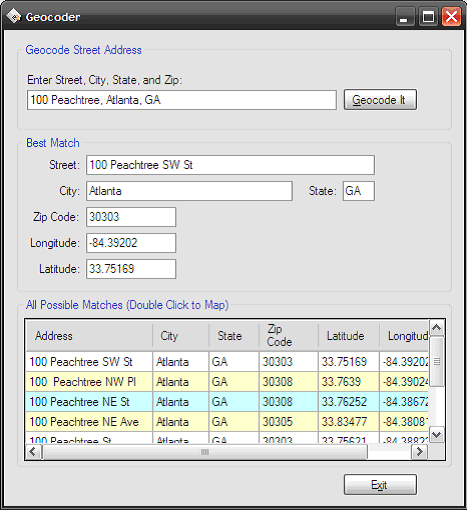This screenshot has height=510, width=467.
Task: Click the vertical scrollbar up arrow
Action: [x=436, y=328]
